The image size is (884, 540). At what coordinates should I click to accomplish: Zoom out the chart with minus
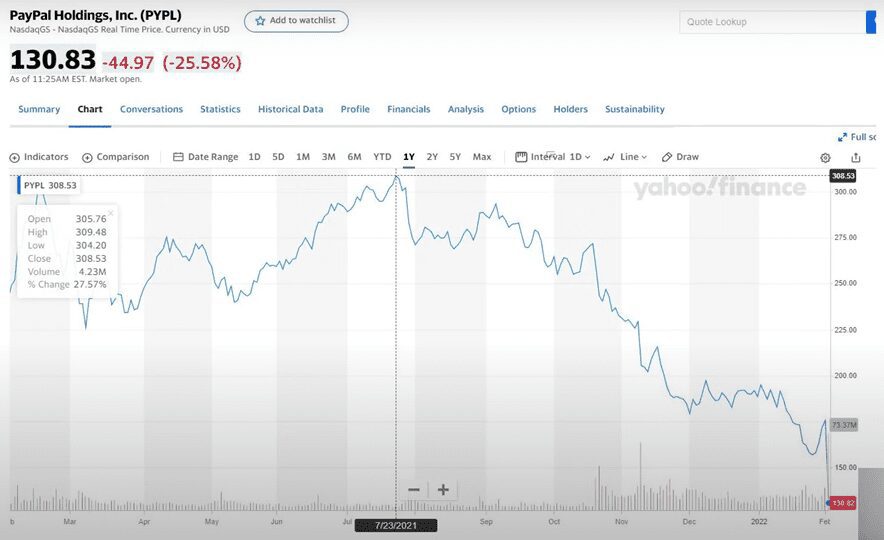point(414,490)
